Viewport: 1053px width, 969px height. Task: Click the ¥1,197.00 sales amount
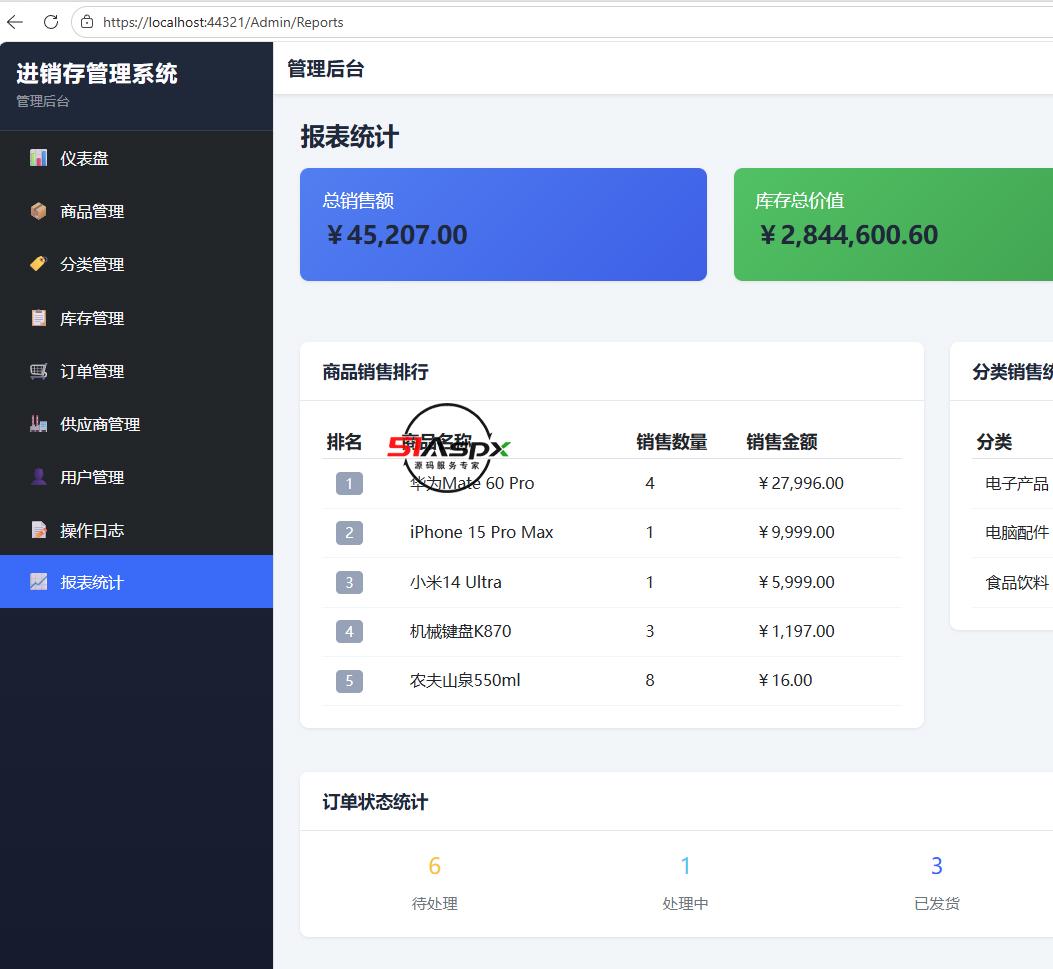click(796, 631)
